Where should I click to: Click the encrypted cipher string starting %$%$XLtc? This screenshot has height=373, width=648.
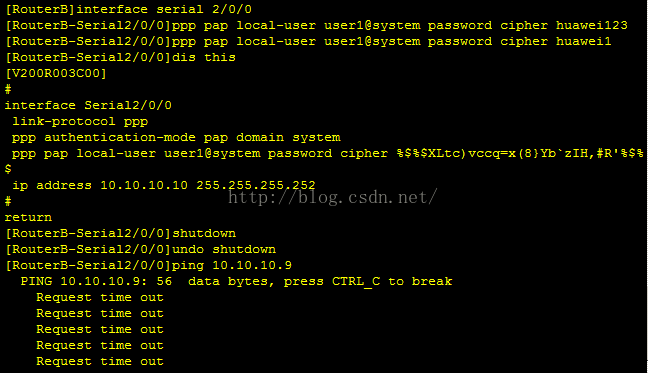(x=520, y=154)
